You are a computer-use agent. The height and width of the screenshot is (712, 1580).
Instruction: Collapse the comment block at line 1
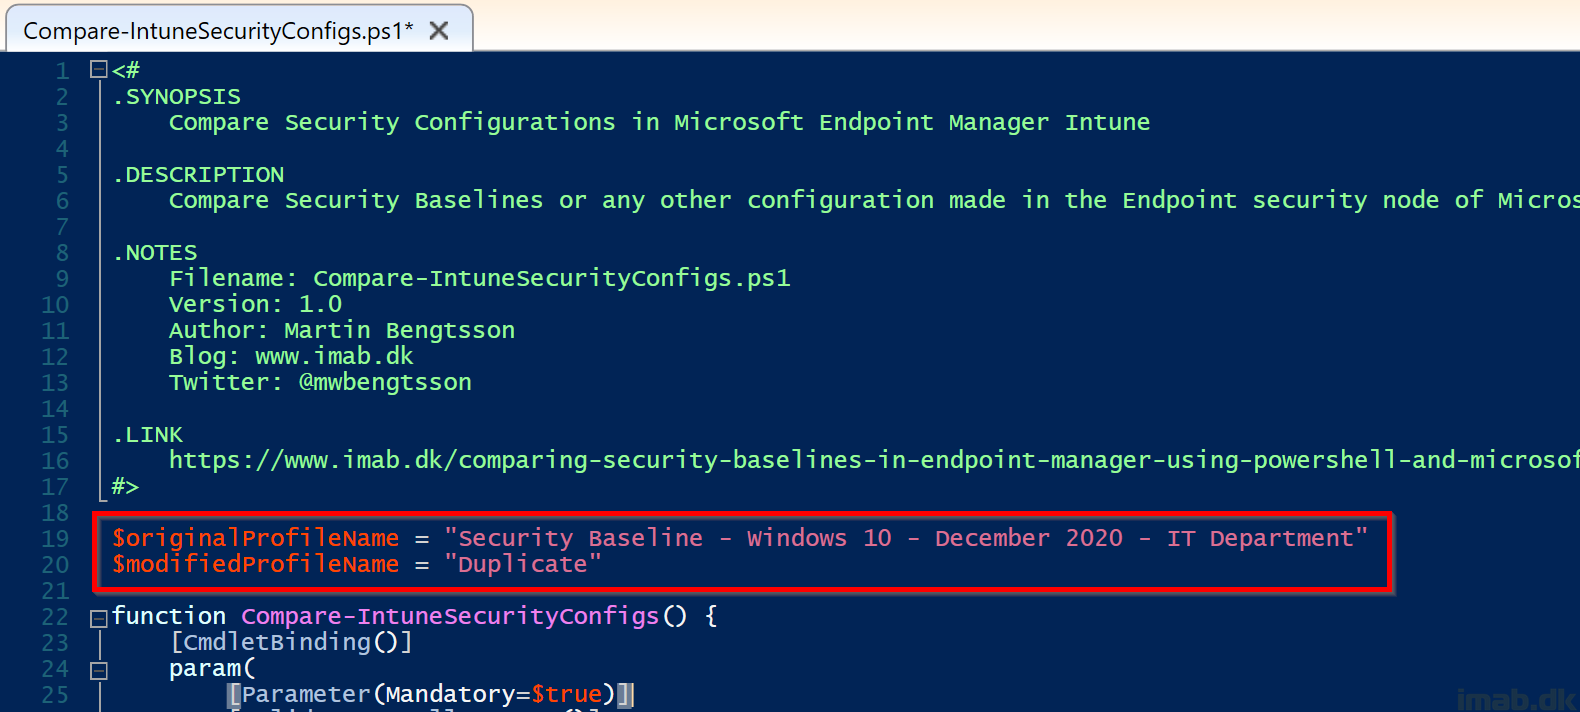coord(99,69)
